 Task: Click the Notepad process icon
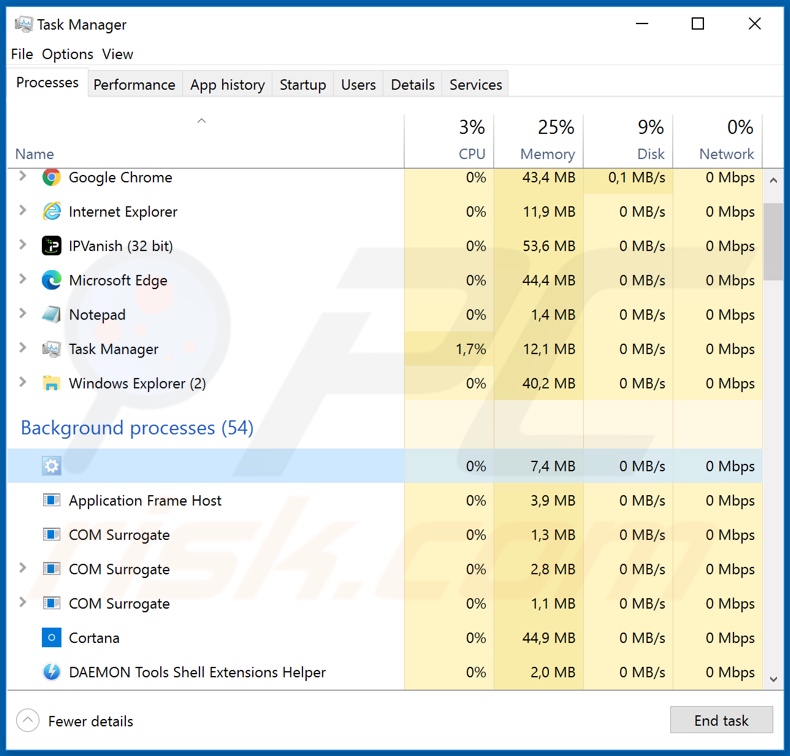click(x=51, y=314)
